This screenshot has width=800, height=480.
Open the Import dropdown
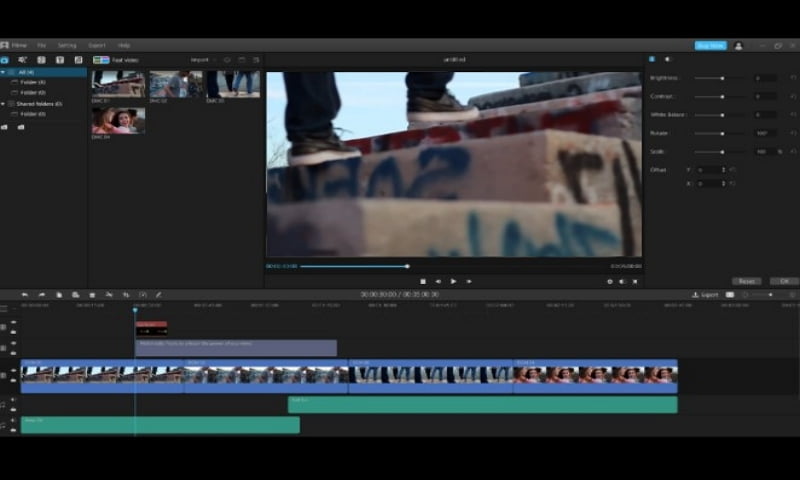(203, 60)
